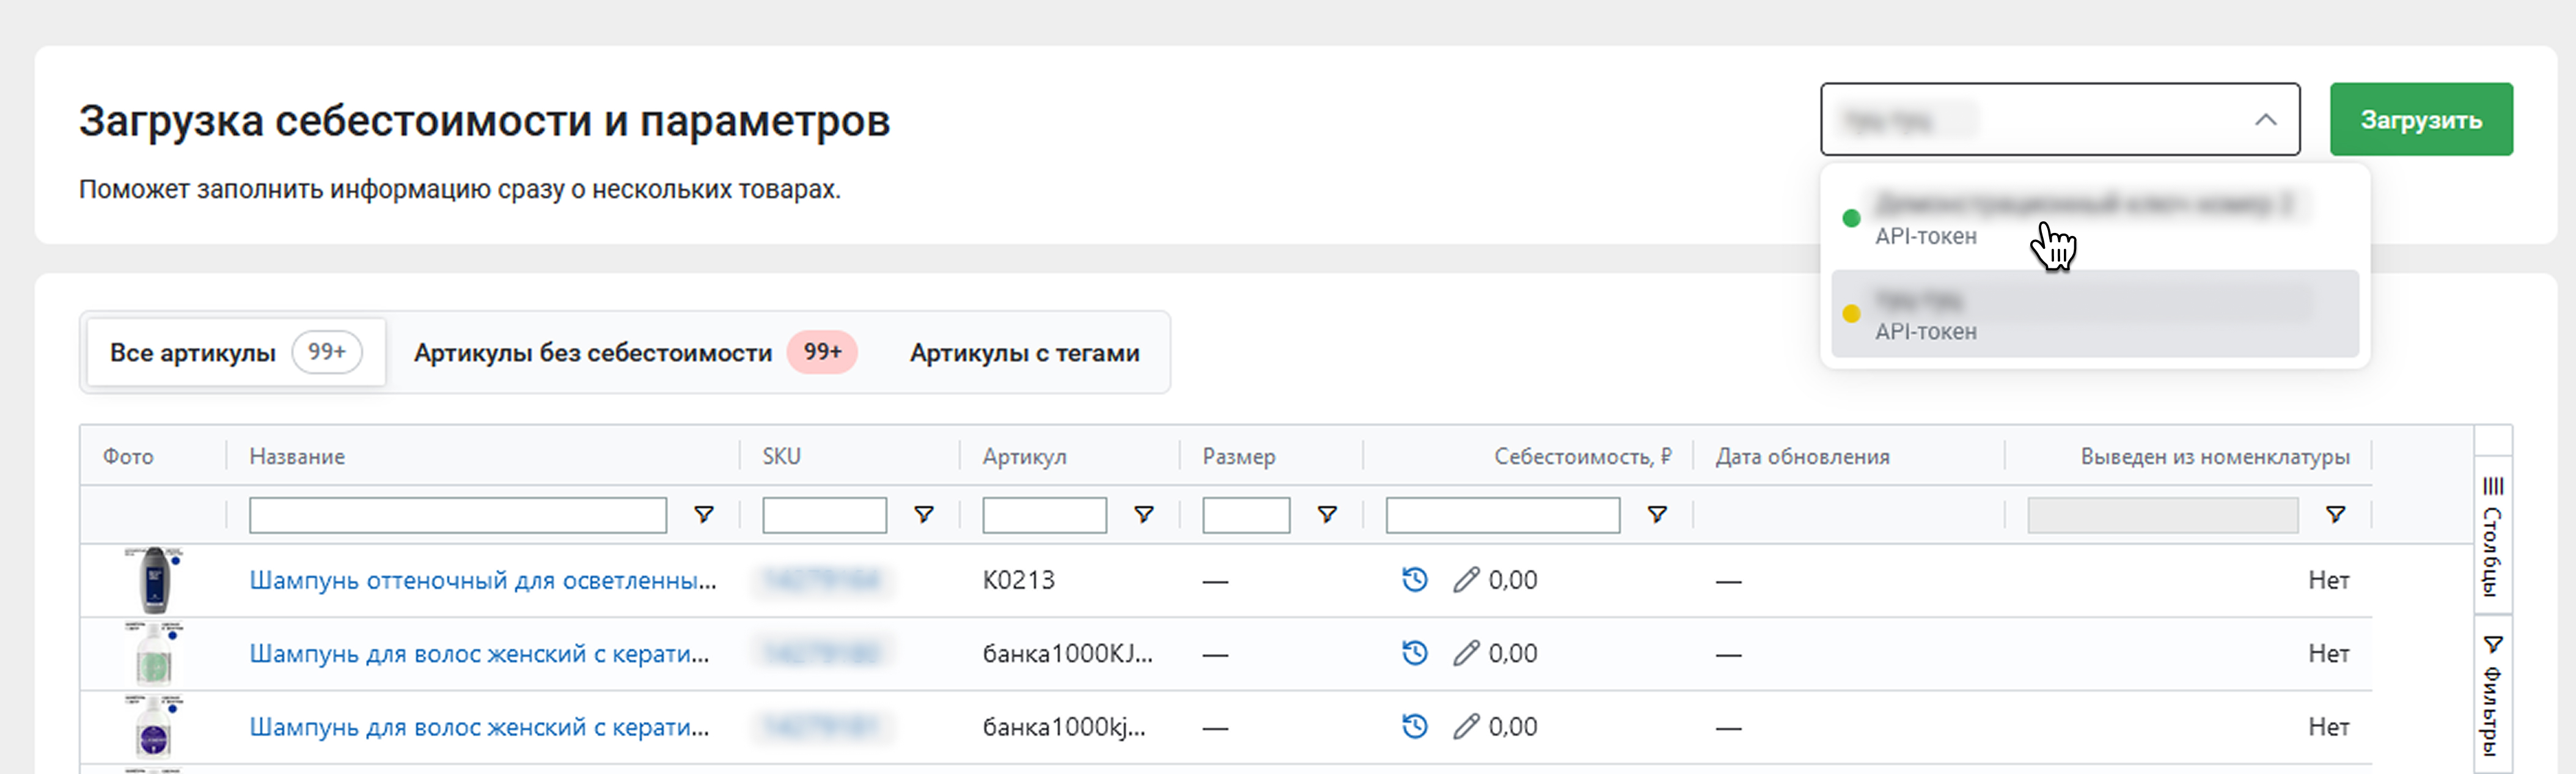Image resolution: width=2576 pixels, height=774 pixels.
Task: Open filter icon for Артикул column
Action: point(1144,515)
